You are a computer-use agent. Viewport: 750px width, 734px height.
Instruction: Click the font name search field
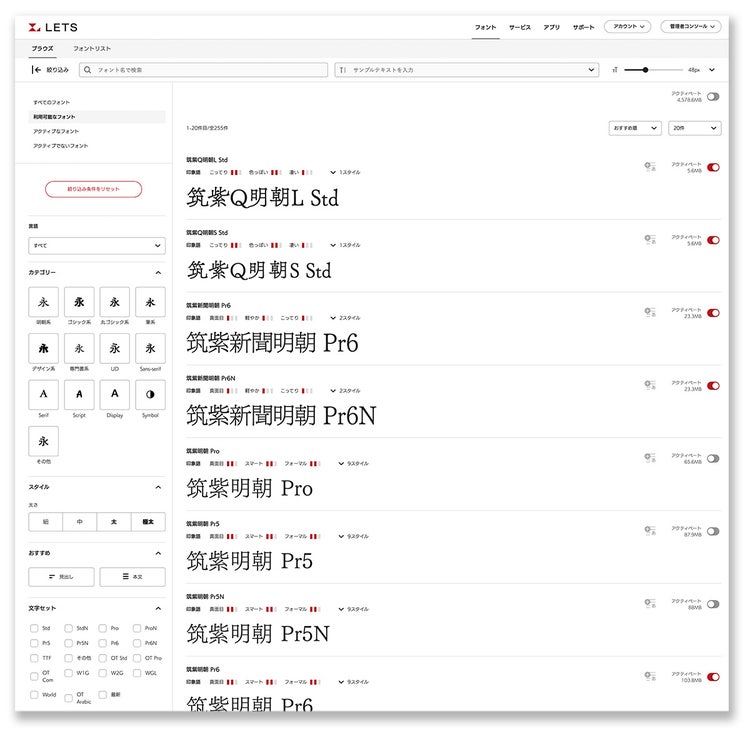[203, 70]
